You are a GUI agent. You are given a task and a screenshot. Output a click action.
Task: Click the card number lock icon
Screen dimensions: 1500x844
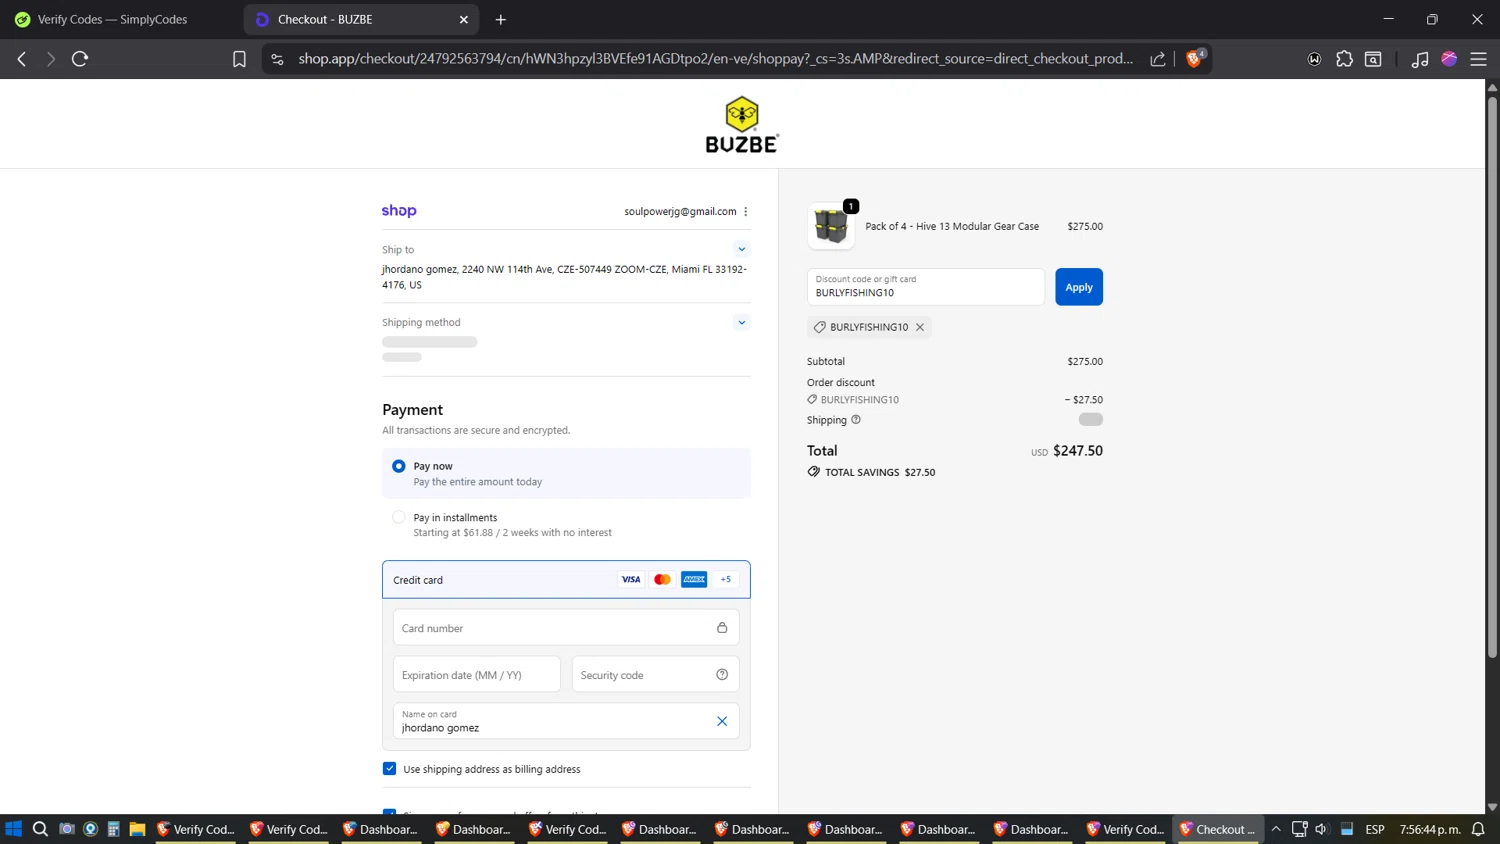(x=722, y=628)
